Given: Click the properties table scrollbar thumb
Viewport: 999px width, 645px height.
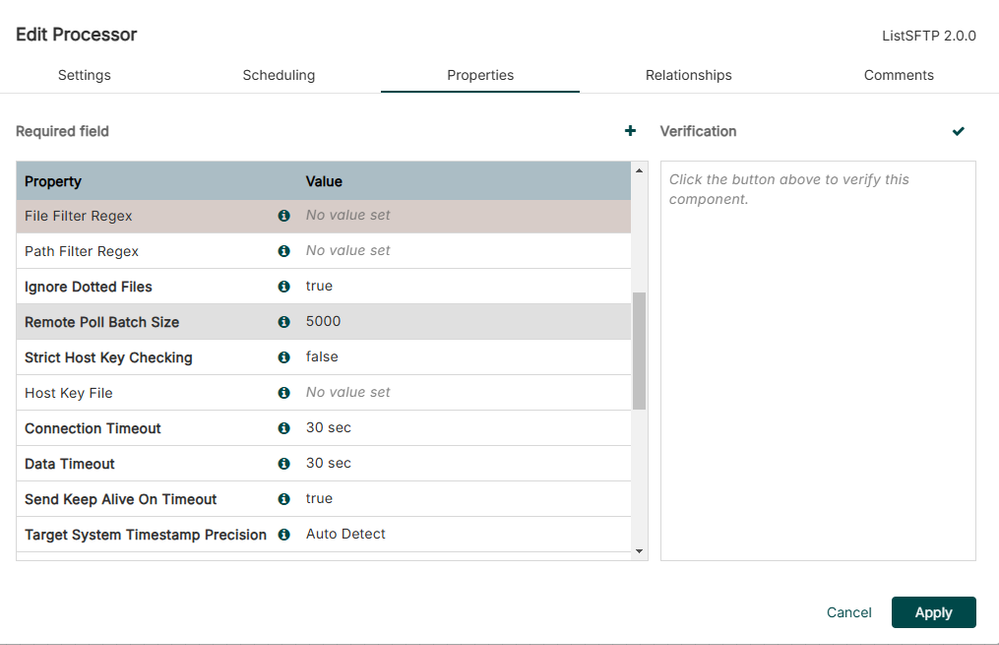Looking at the screenshot, I should [639, 350].
